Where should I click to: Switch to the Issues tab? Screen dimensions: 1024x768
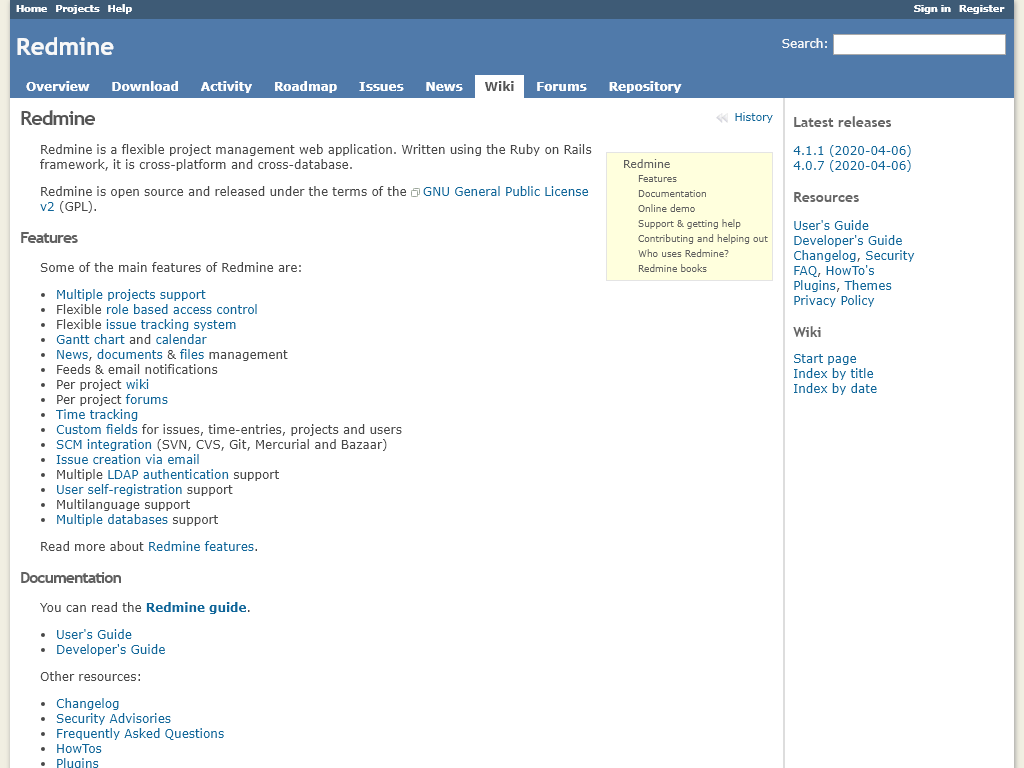(381, 86)
